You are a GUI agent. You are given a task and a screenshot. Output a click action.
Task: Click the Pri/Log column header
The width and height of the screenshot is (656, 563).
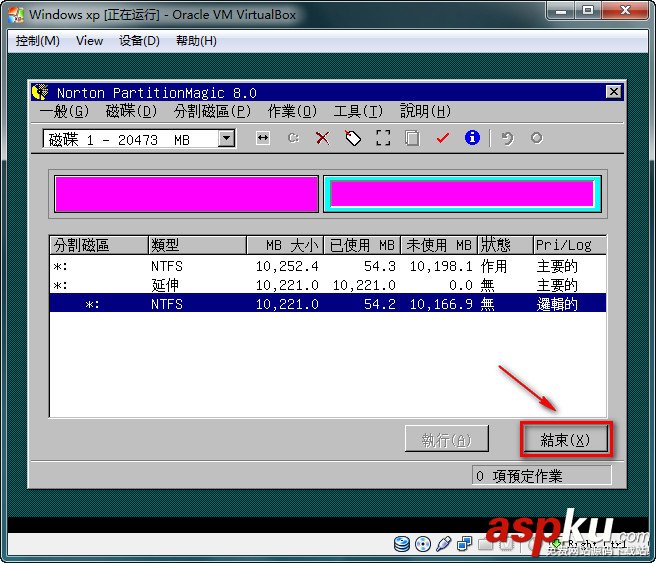pos(569,245)
